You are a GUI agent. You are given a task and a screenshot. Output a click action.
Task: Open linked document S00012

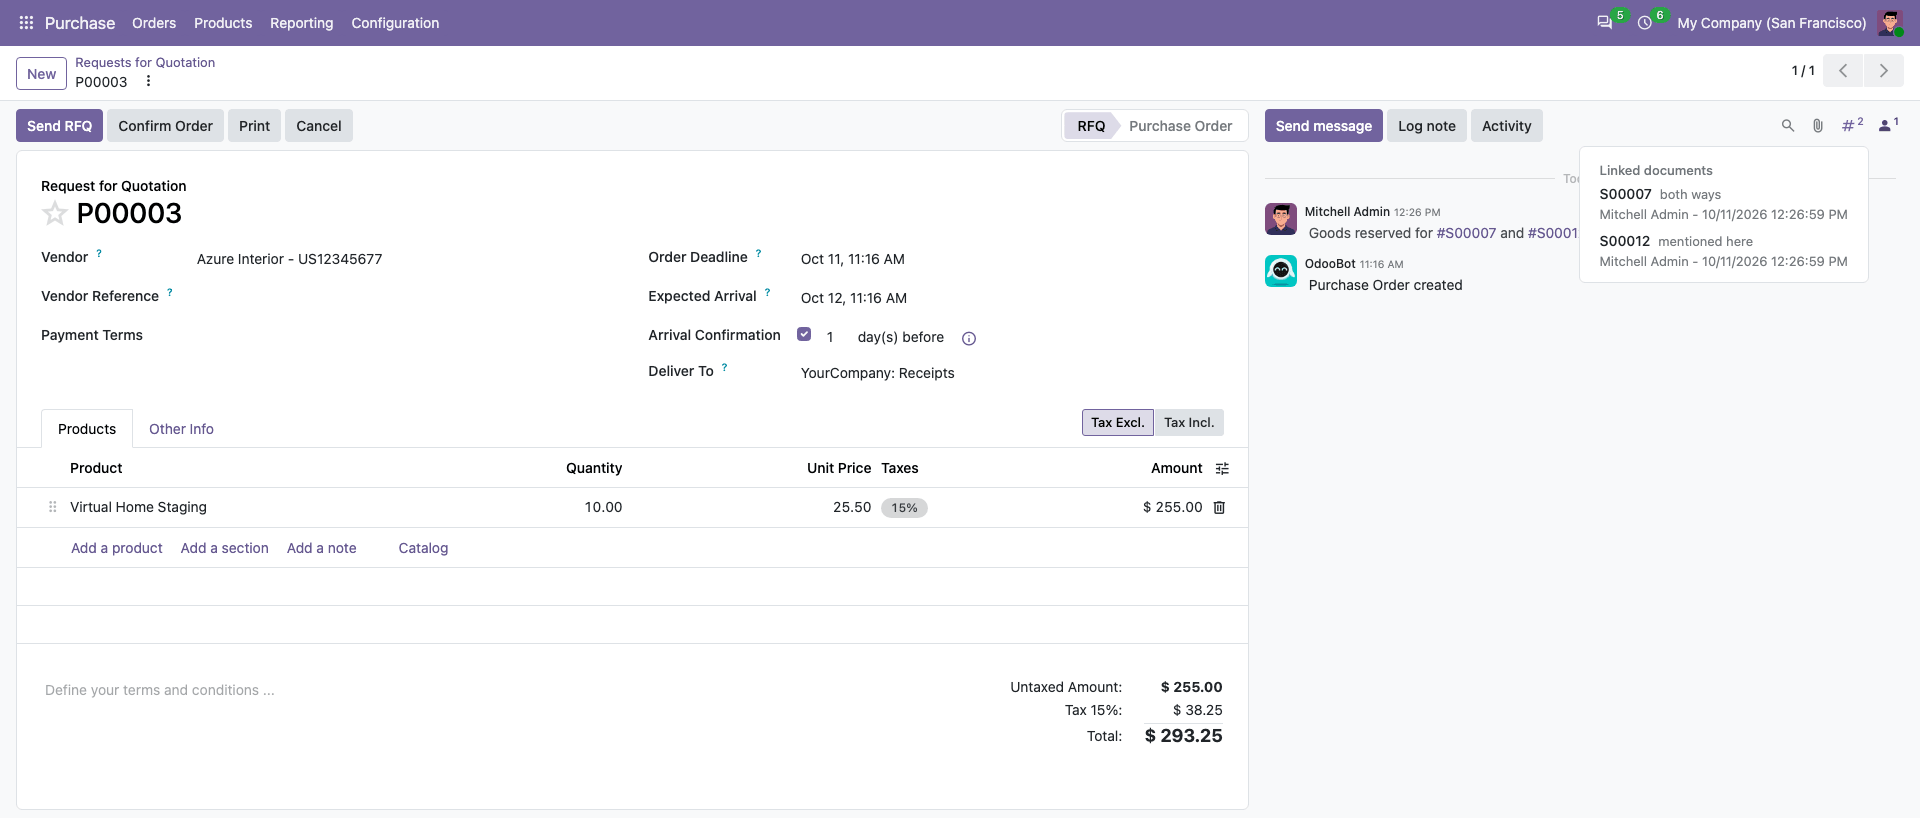(1624, 241)
